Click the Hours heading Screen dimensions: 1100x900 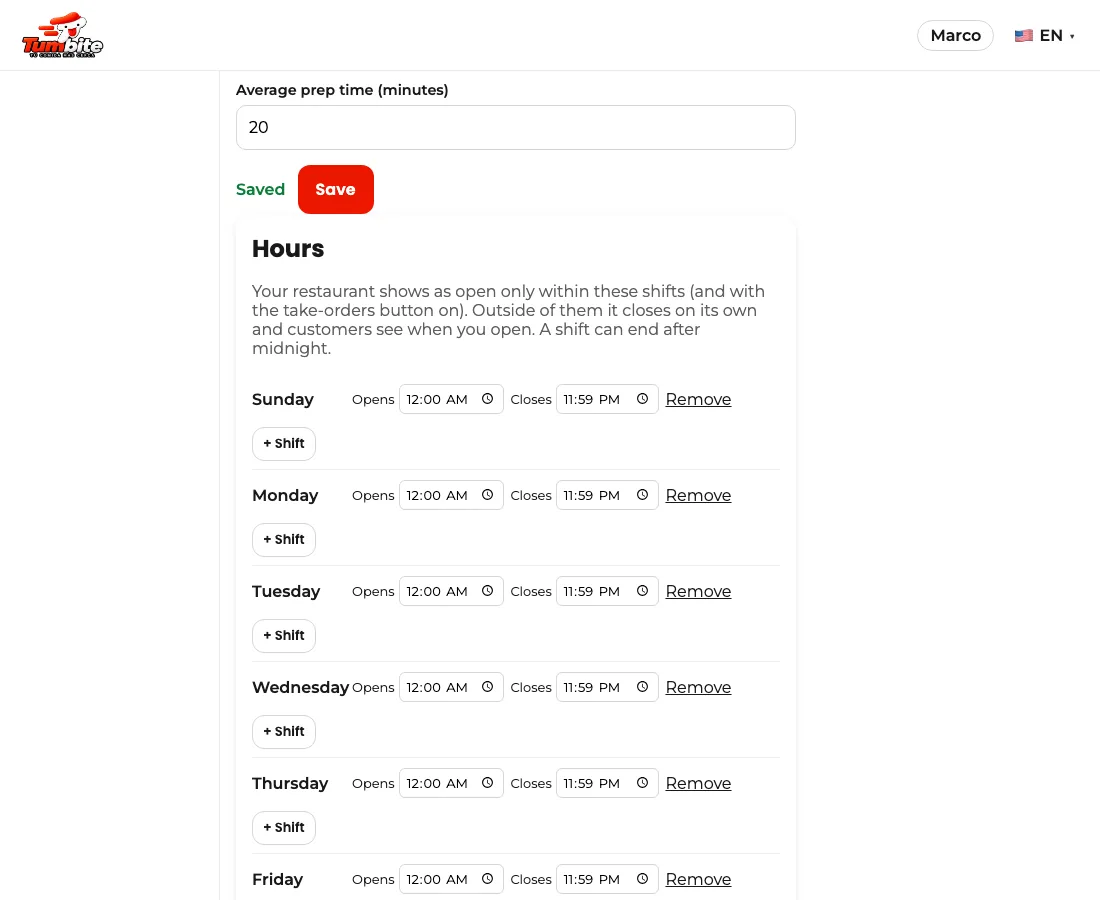[x=288, y=249]
